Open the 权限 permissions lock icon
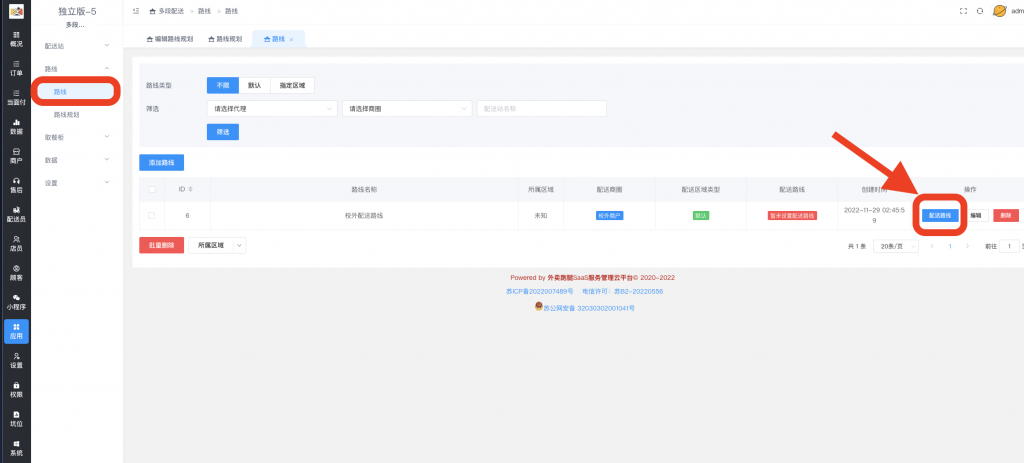This screenshot has width=1024, height=463. pyautogui.click(x=16, y=389)
